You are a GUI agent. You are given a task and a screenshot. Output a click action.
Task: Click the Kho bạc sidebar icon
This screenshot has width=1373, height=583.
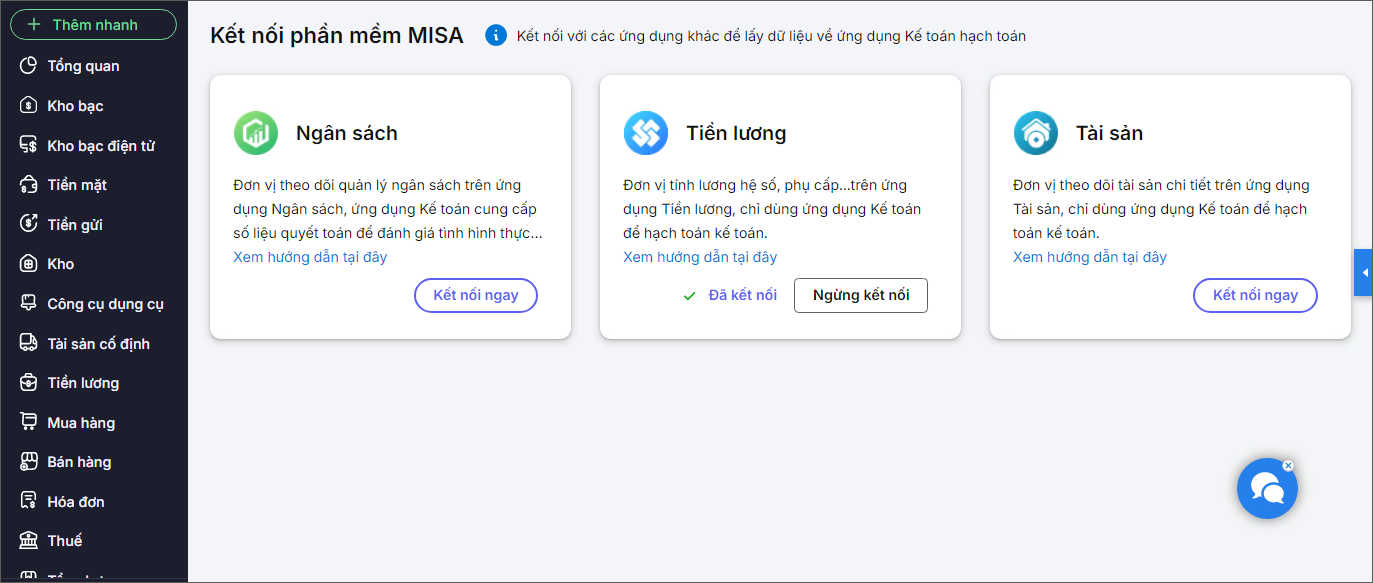pos(29,106)
